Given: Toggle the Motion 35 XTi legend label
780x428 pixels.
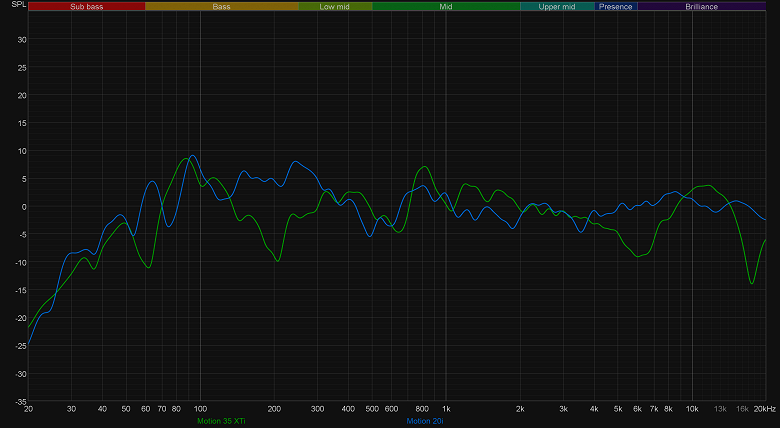Looking at the screenshot, I should click(221, 421).
